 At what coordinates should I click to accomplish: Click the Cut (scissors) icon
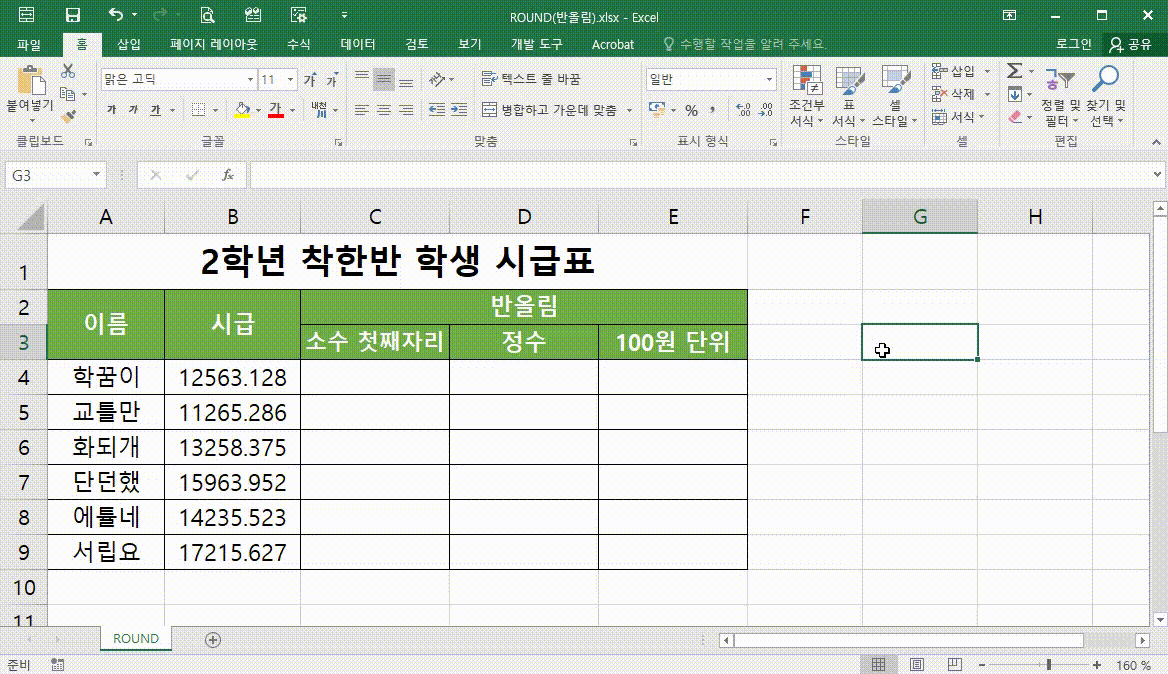coord(67,72)
